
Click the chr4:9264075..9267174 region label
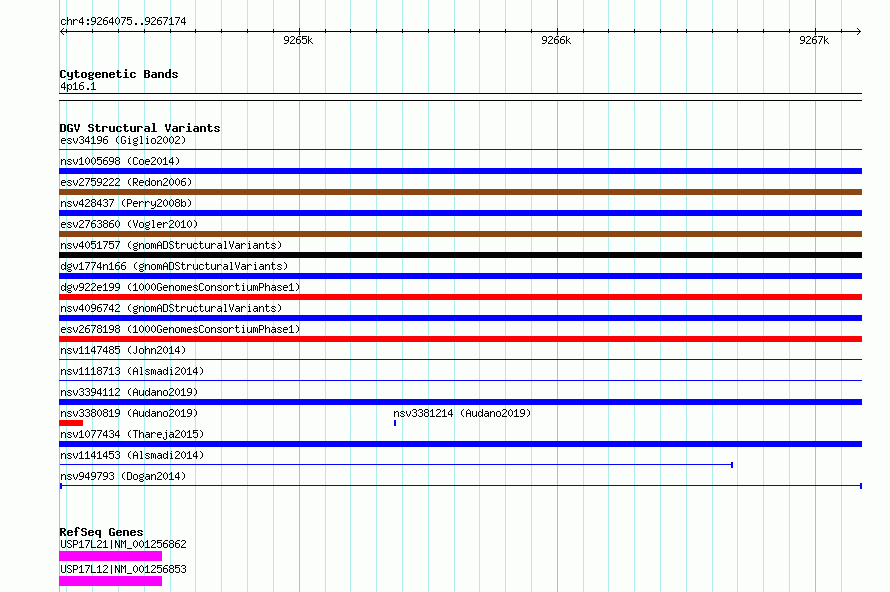click(123, 22)
